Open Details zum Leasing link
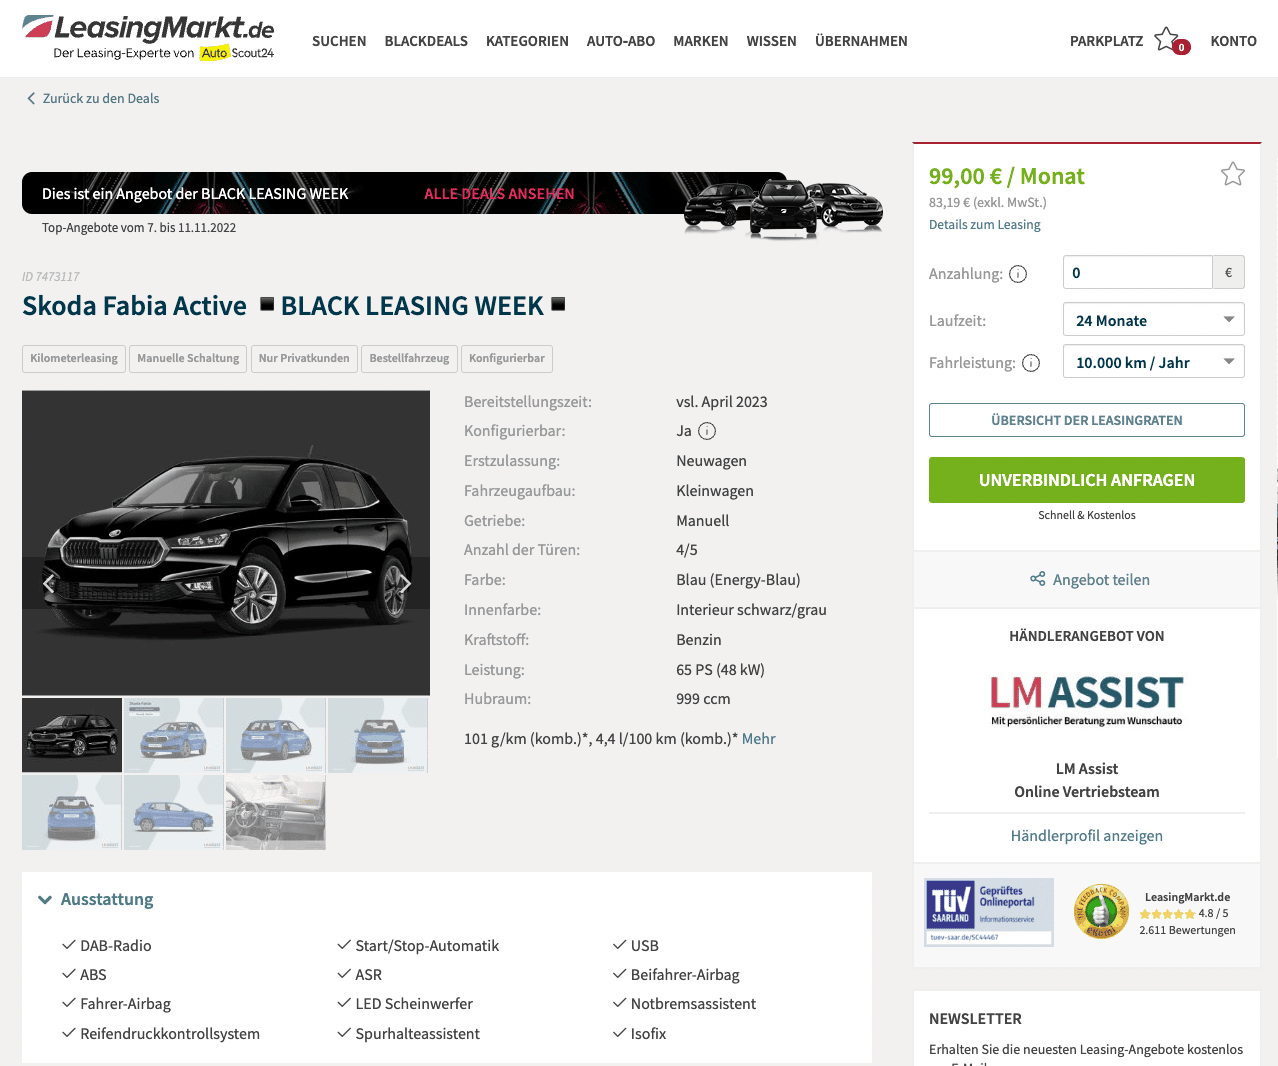Viewport: 1278px width, 1066px height. [x=984, y=225]
